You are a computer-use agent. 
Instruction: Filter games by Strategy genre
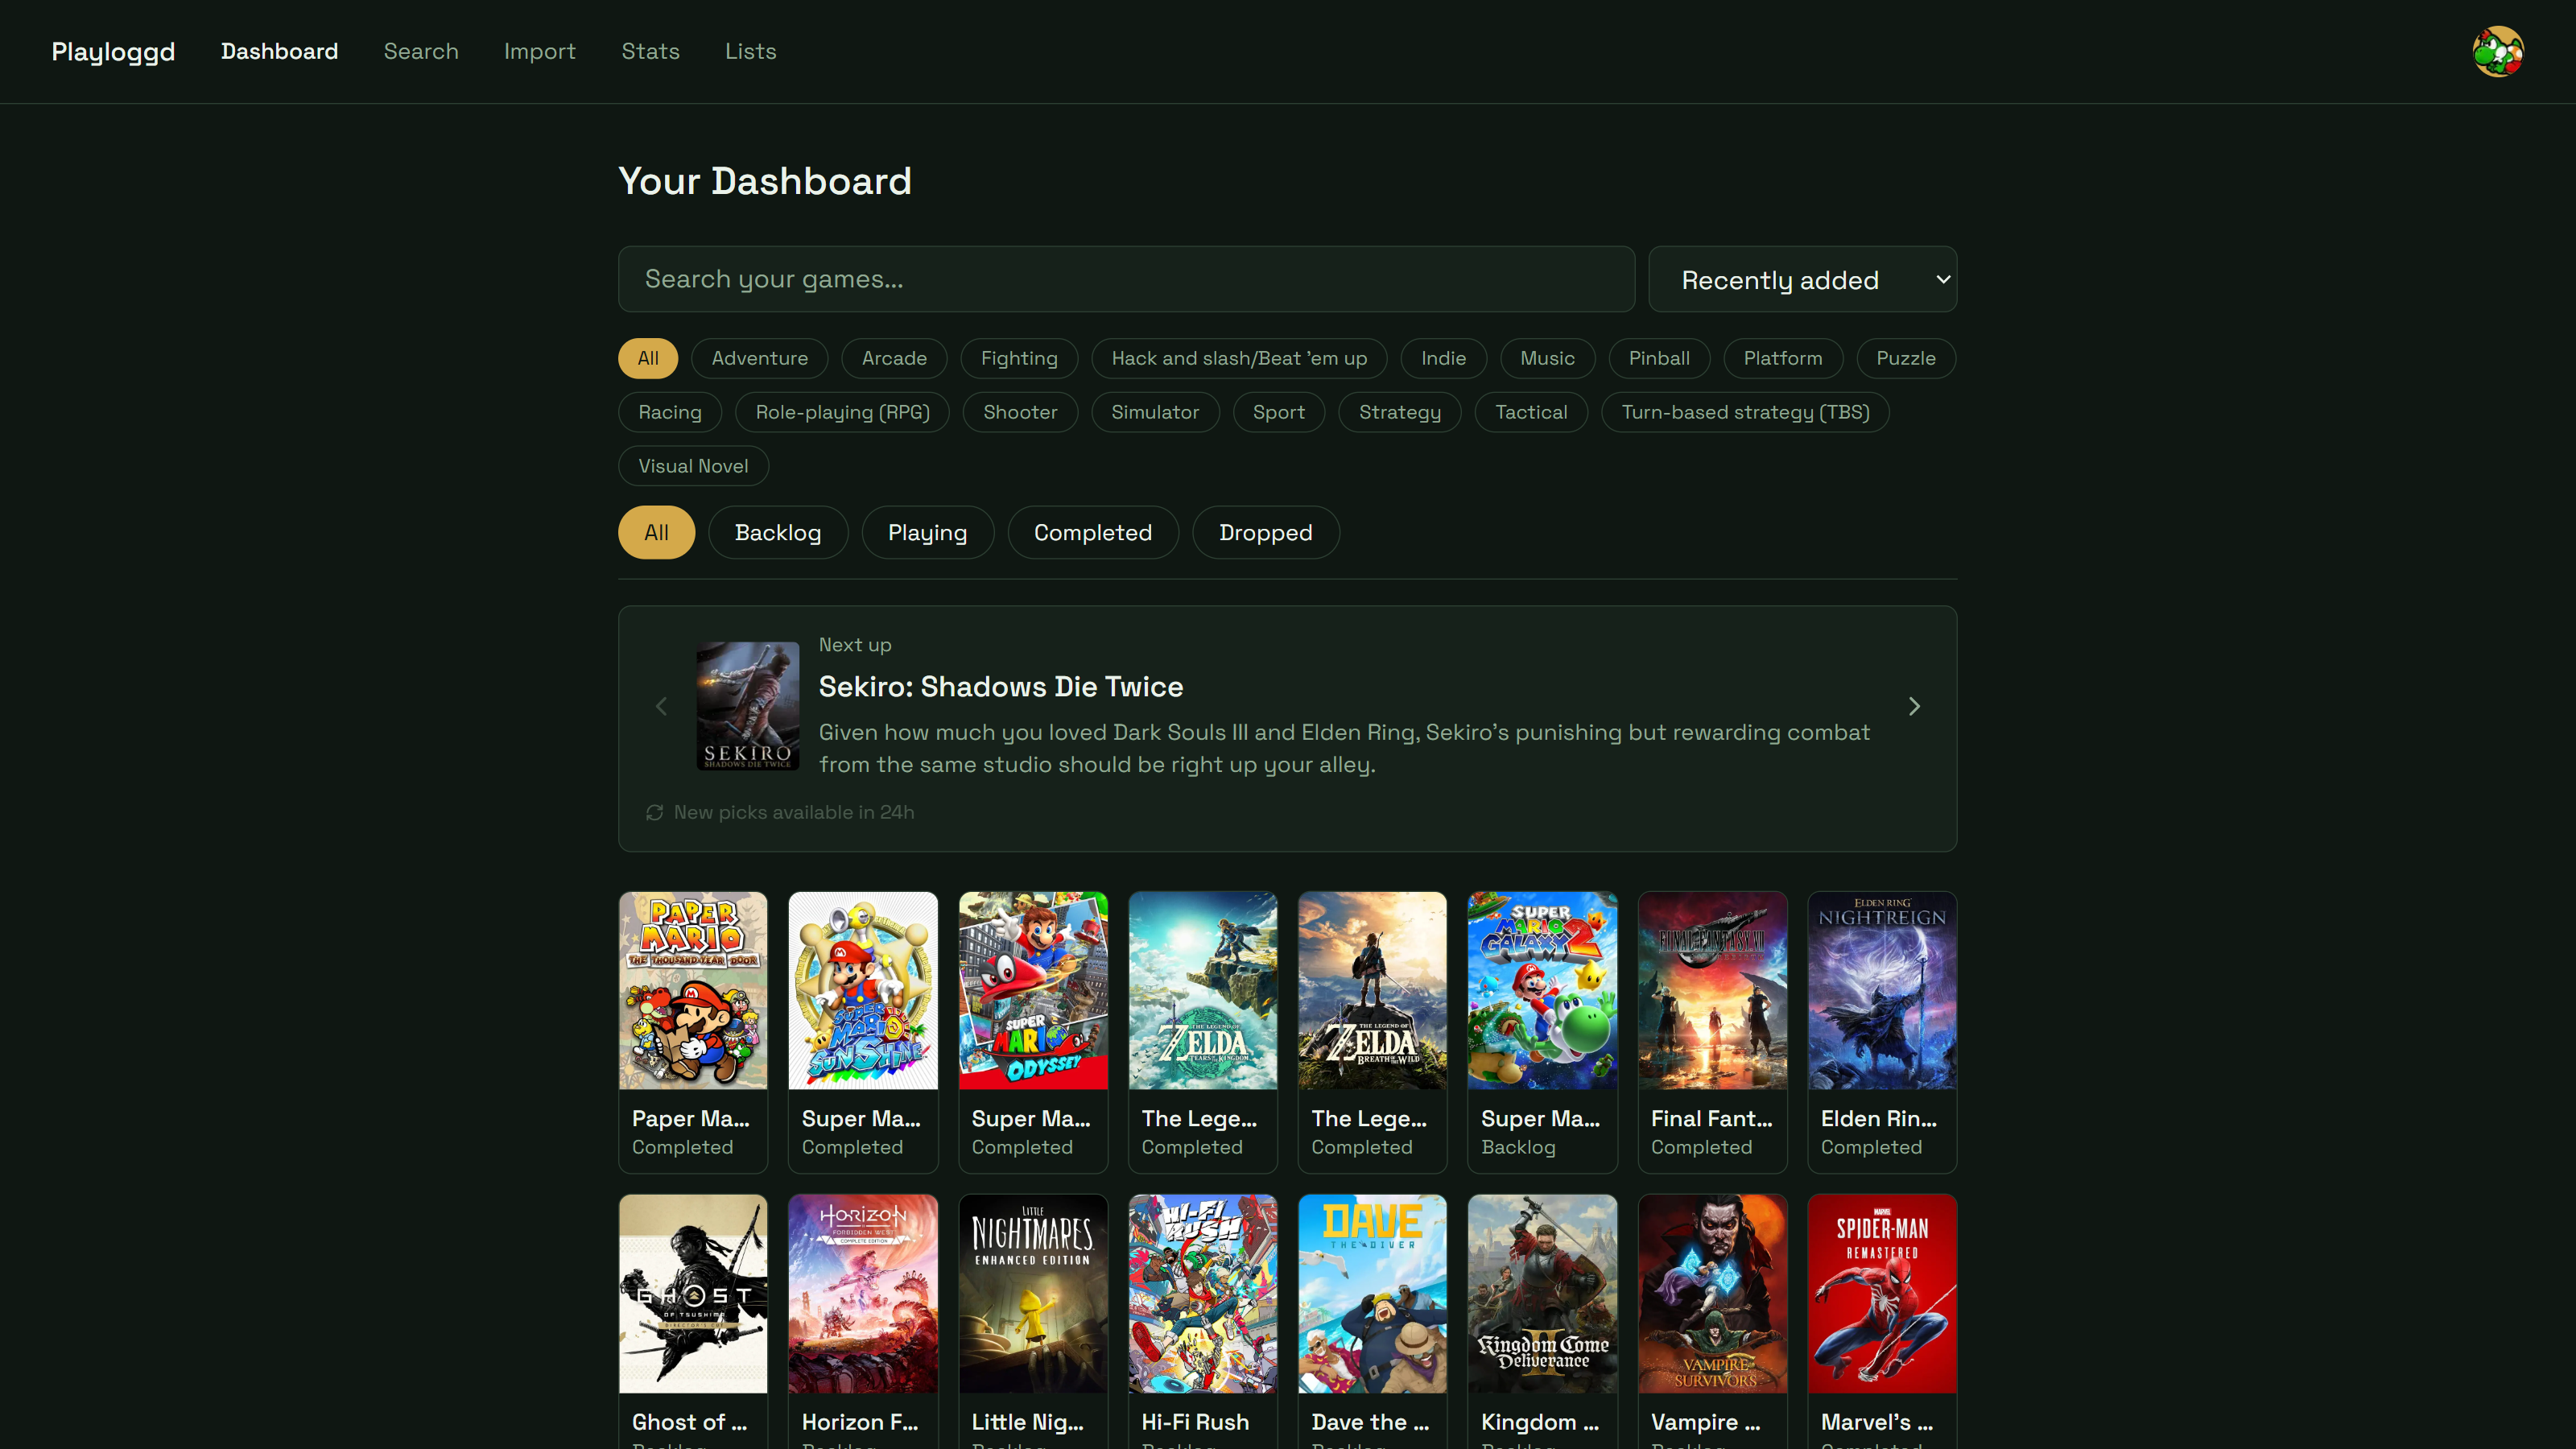pyautogui.click(x=1400, y=412)
